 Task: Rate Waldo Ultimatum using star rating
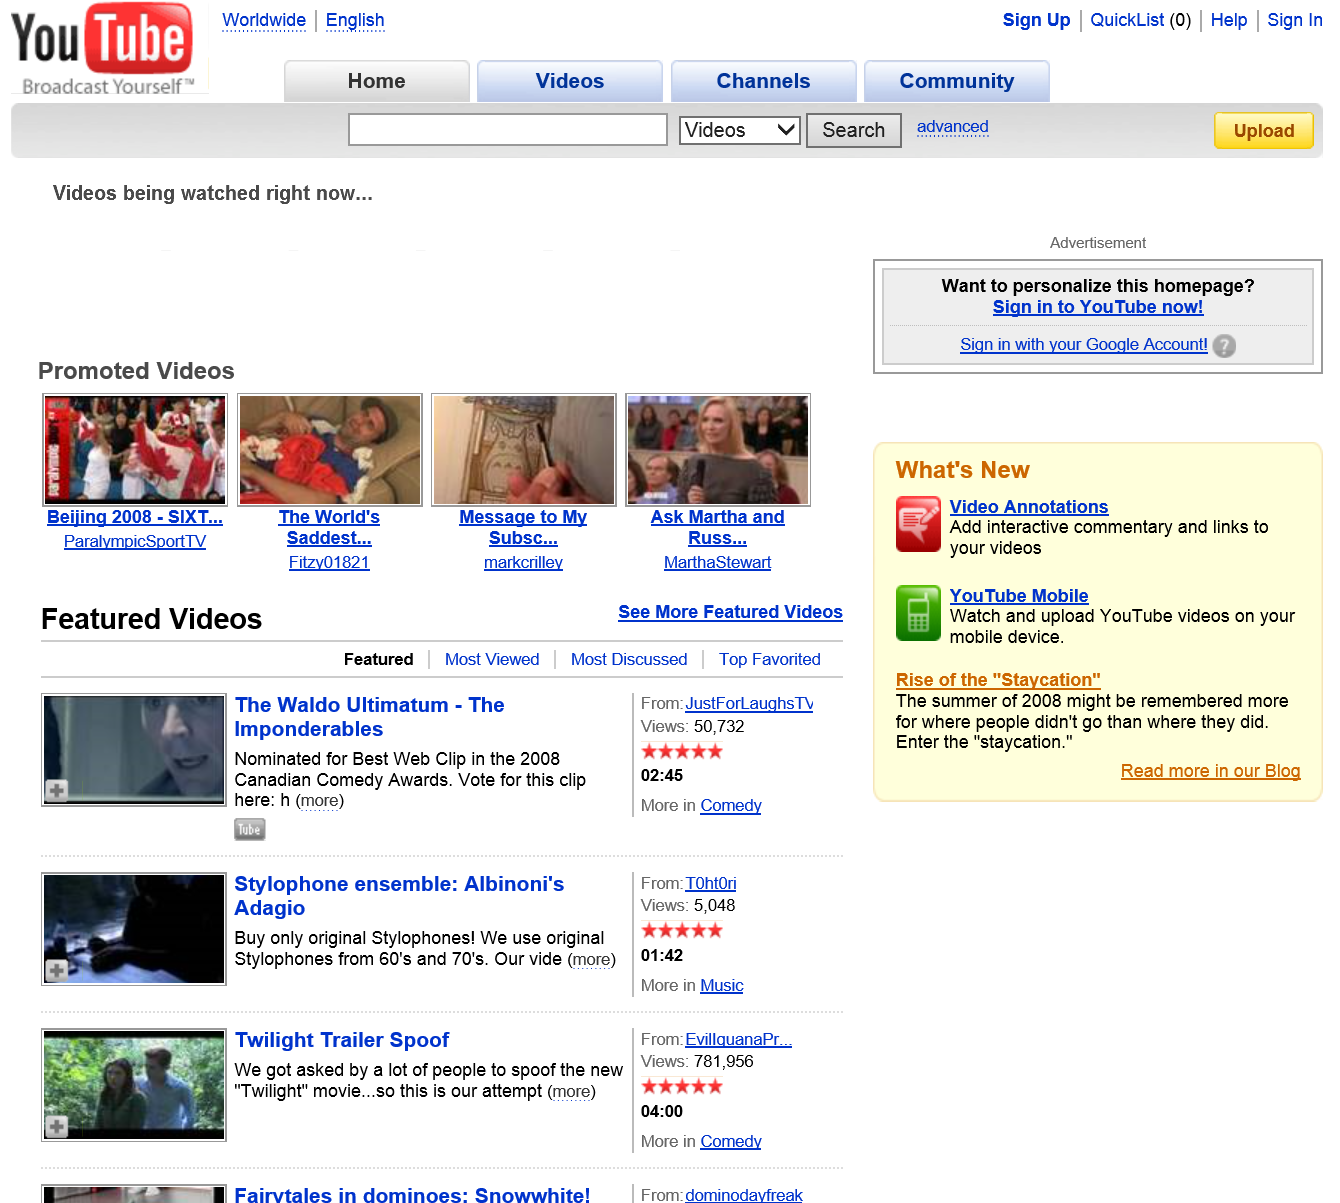point(681,751)
